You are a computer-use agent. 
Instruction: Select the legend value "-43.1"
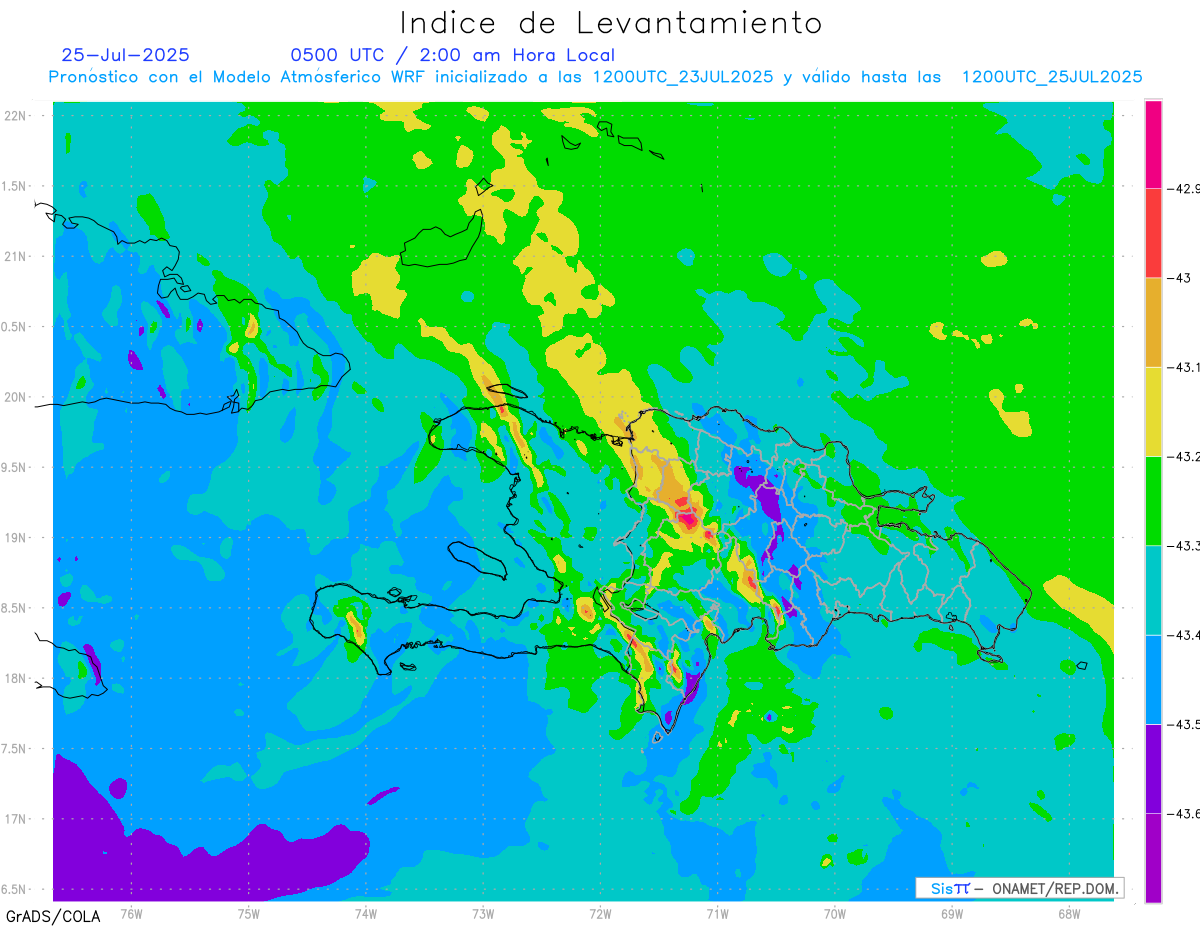pyautogui.click(x=1184, y=367)
